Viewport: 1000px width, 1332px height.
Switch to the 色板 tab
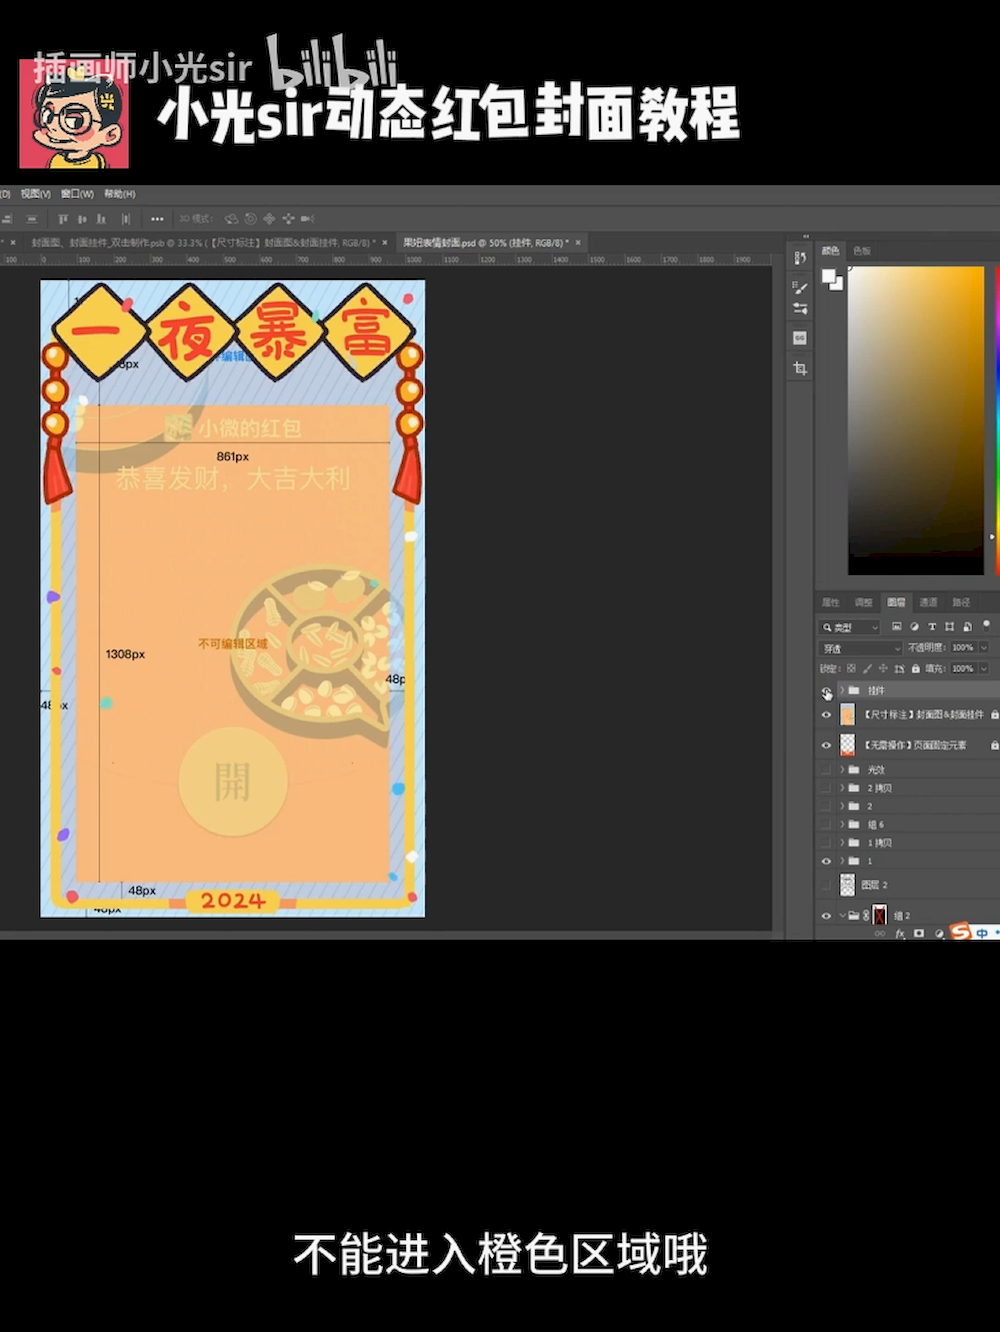pyautogui.click(x=862, y=251)
